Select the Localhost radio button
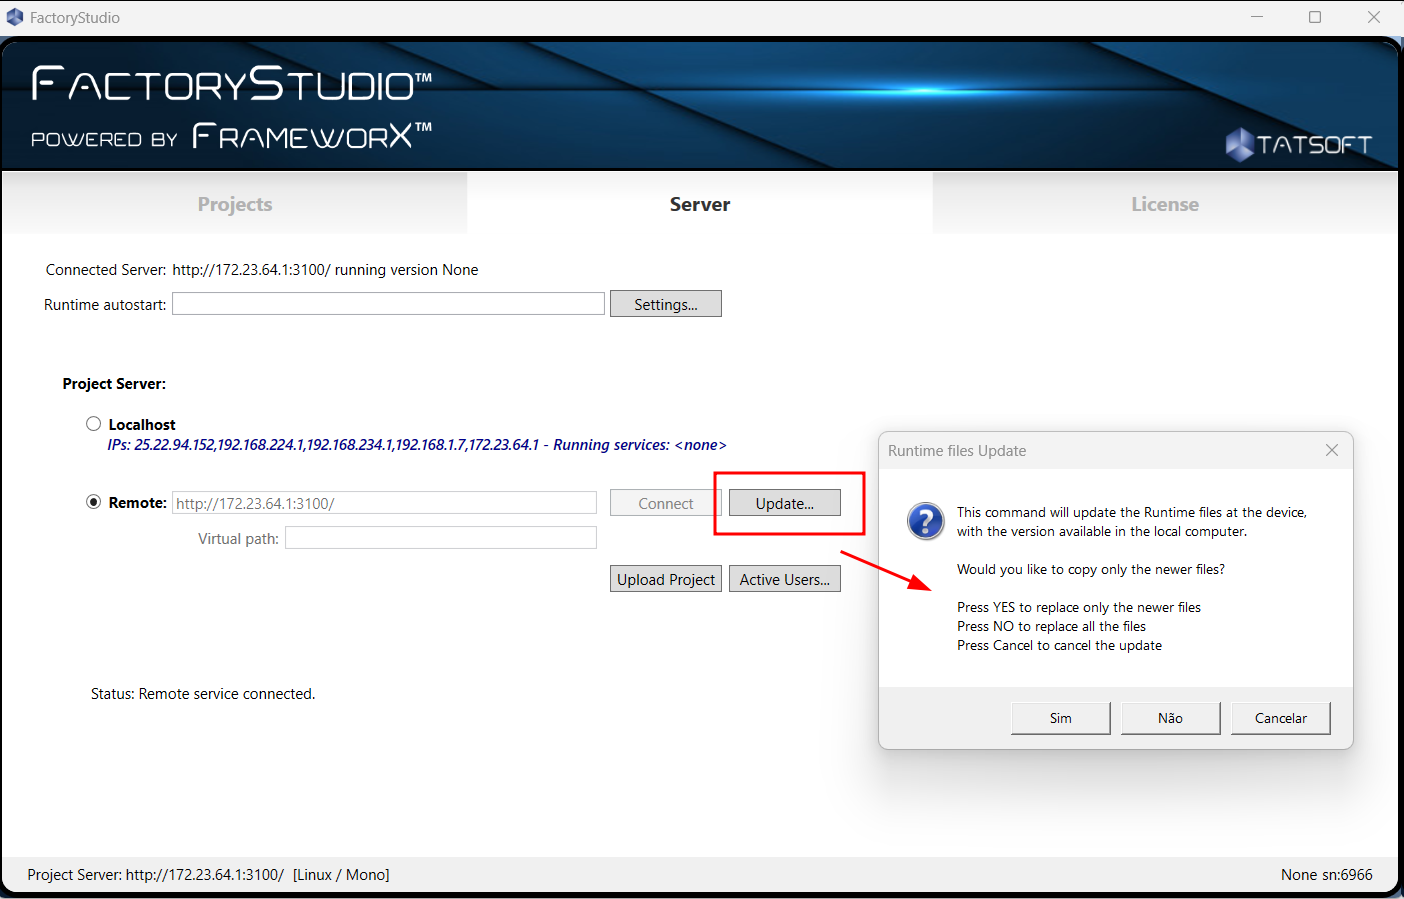Image resolution: width=1404 pixels, height=899 pixels. [x=94, y=424]
